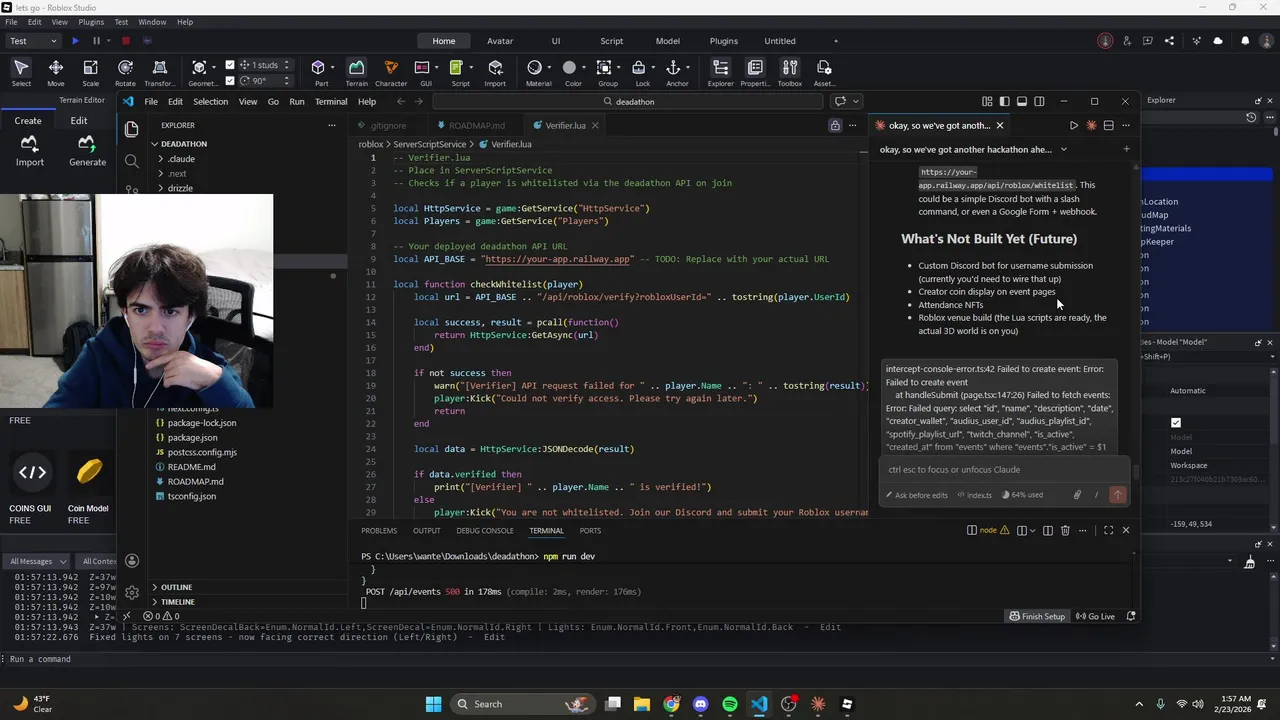Screen dimensions: 1280x720
Task: Click Finish Setup in the status bar
Action: coord(1037,616)
